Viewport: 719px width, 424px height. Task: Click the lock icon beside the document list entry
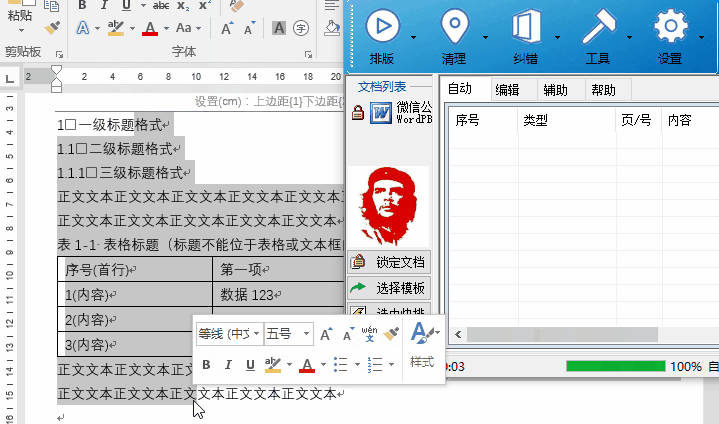click(358, 113)
